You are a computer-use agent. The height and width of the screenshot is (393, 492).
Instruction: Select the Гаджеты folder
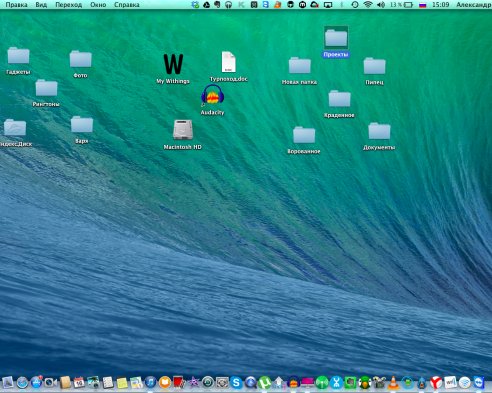click(x=18, y=60)
